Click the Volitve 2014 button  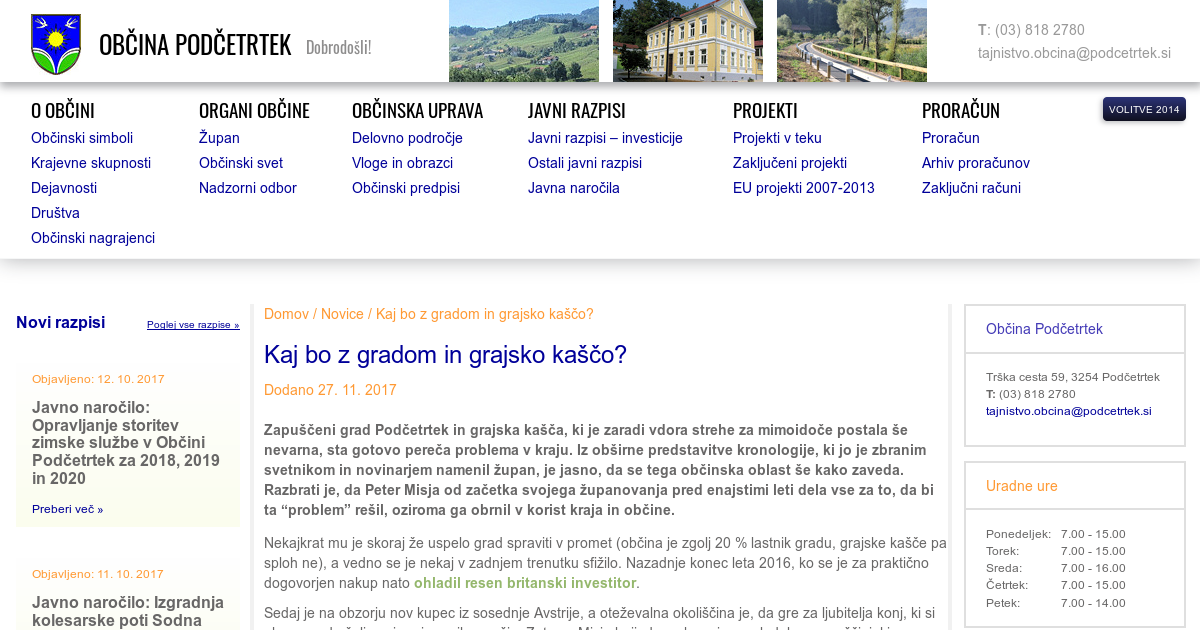(1144, 109)
